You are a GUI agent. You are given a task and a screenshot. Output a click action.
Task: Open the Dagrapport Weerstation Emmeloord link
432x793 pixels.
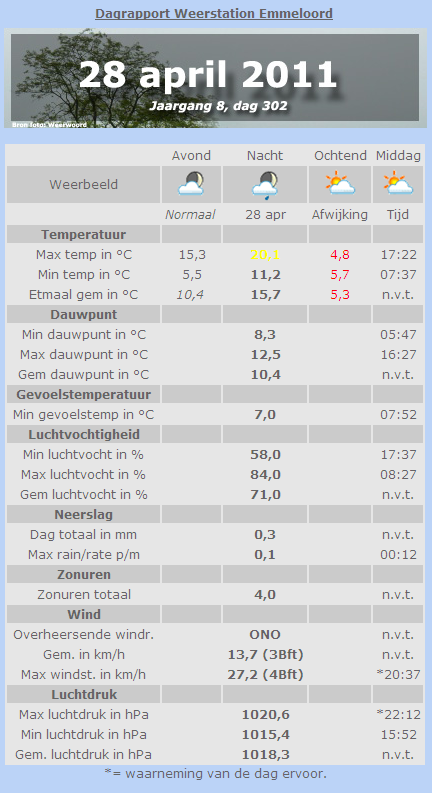point(214,14)
